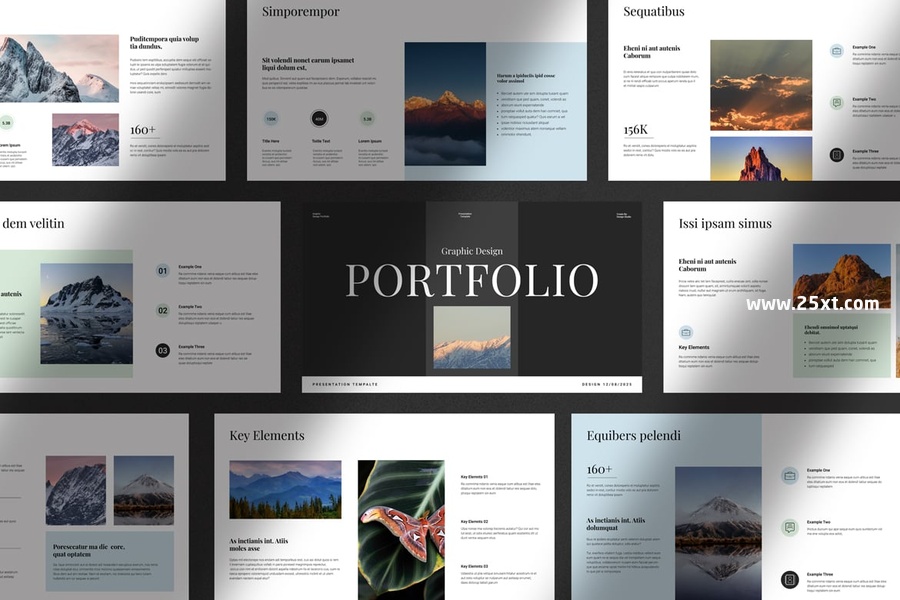Select the Issi ipsam simus slide heading

(725, 223)
